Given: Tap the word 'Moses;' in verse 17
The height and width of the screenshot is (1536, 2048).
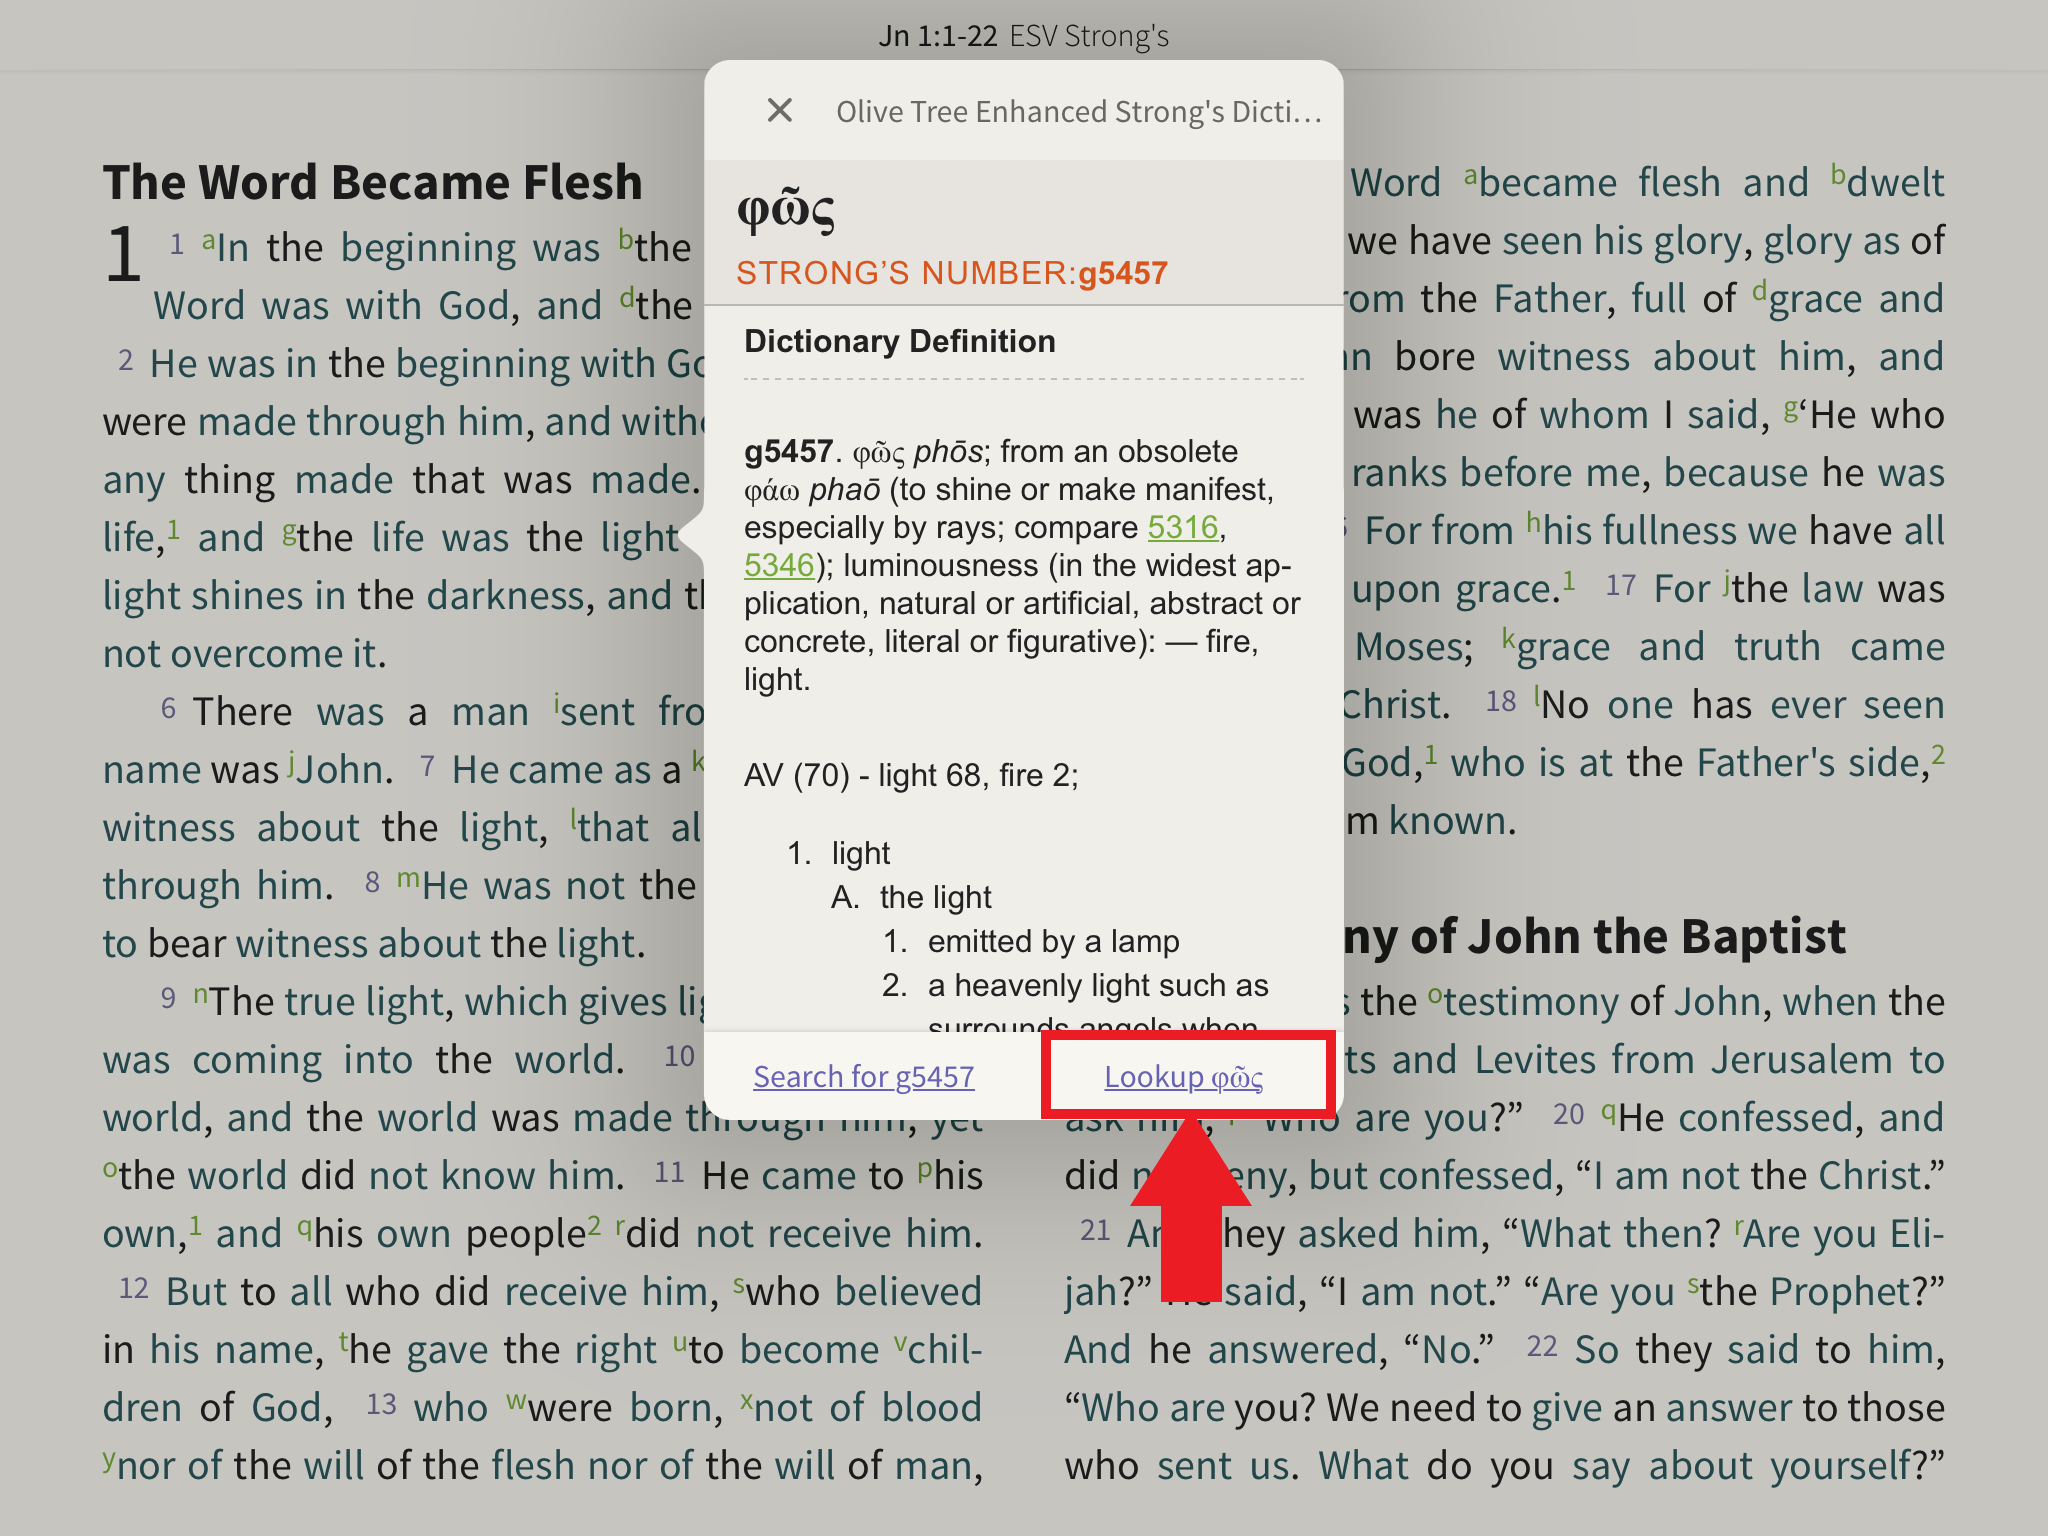Looking at the screenshot, I should tap(1414, 647).
